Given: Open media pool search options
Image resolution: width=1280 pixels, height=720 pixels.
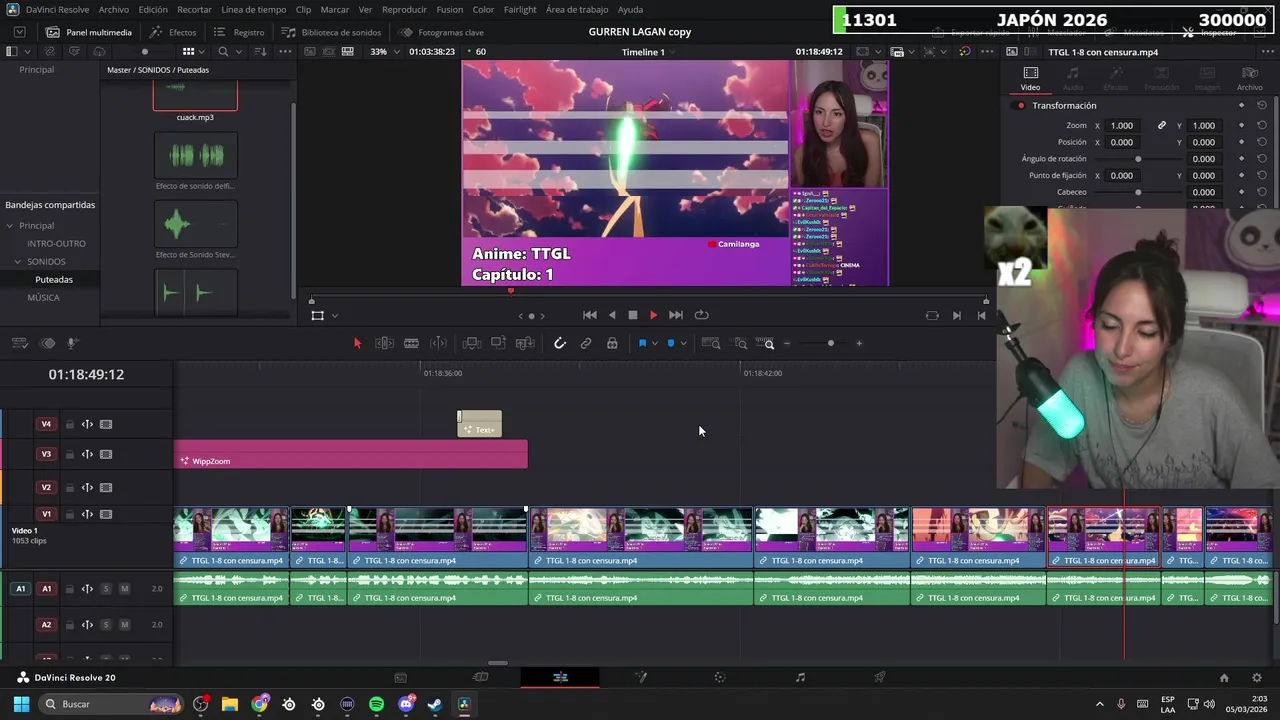Looking at the screenshot, I should pos(237,52).
